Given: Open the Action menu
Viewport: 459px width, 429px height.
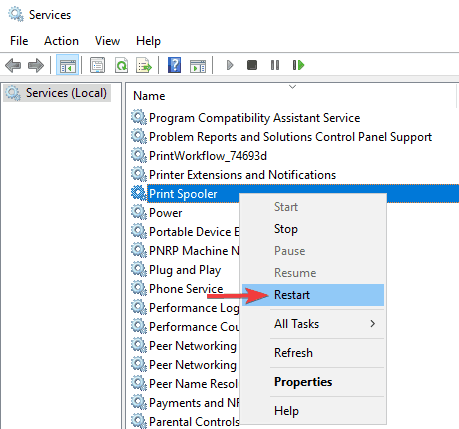Looking at the screenshot, I should tap(61, 41).
